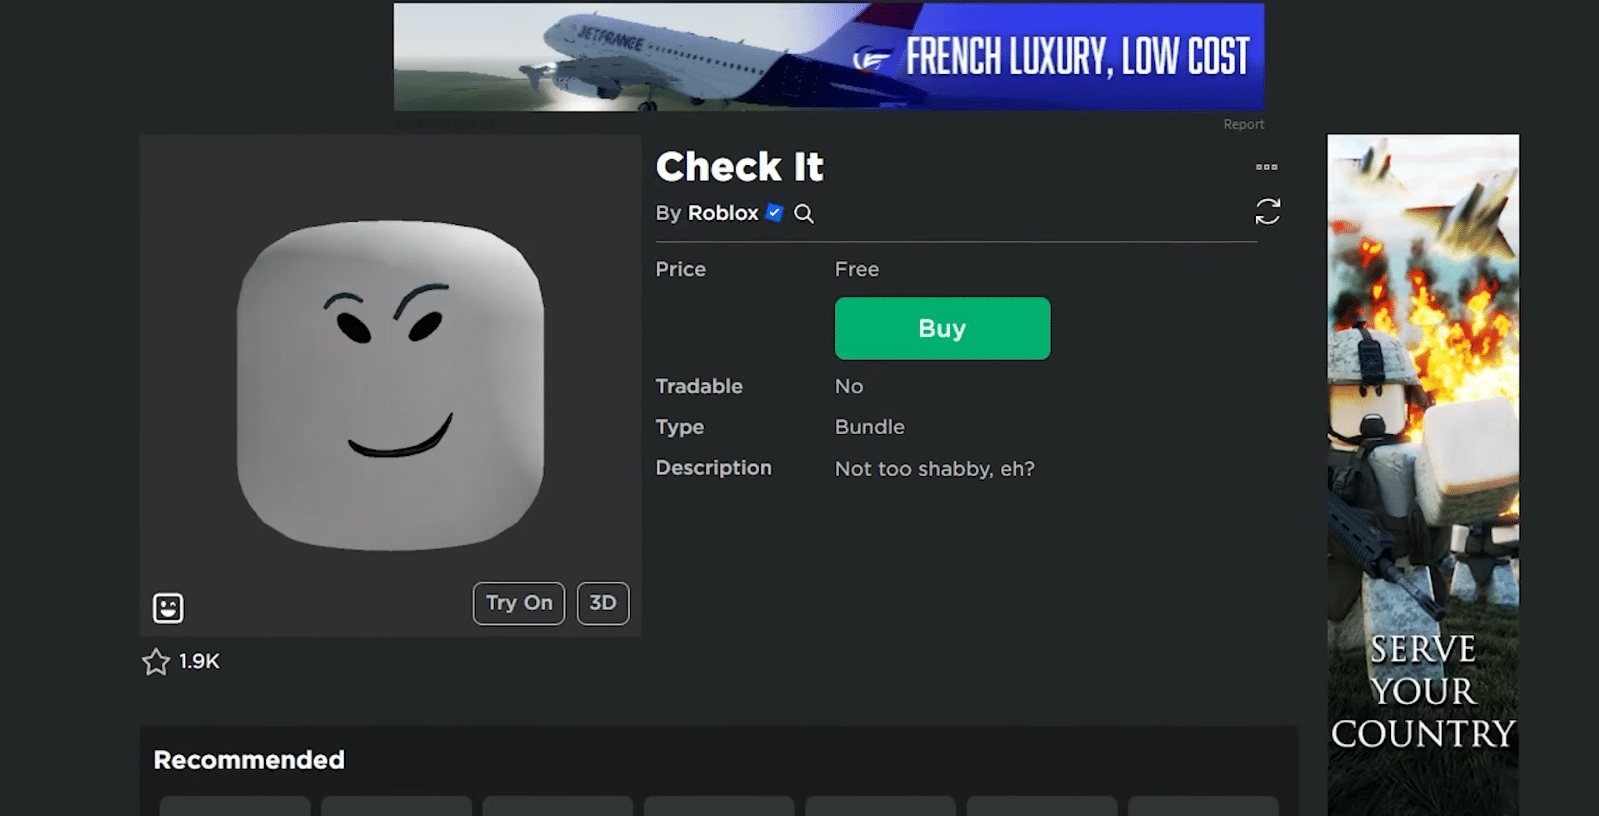Click the smiley face emote icon
The width and height of the screenshot is (1599, 816).
pos(168,607)
